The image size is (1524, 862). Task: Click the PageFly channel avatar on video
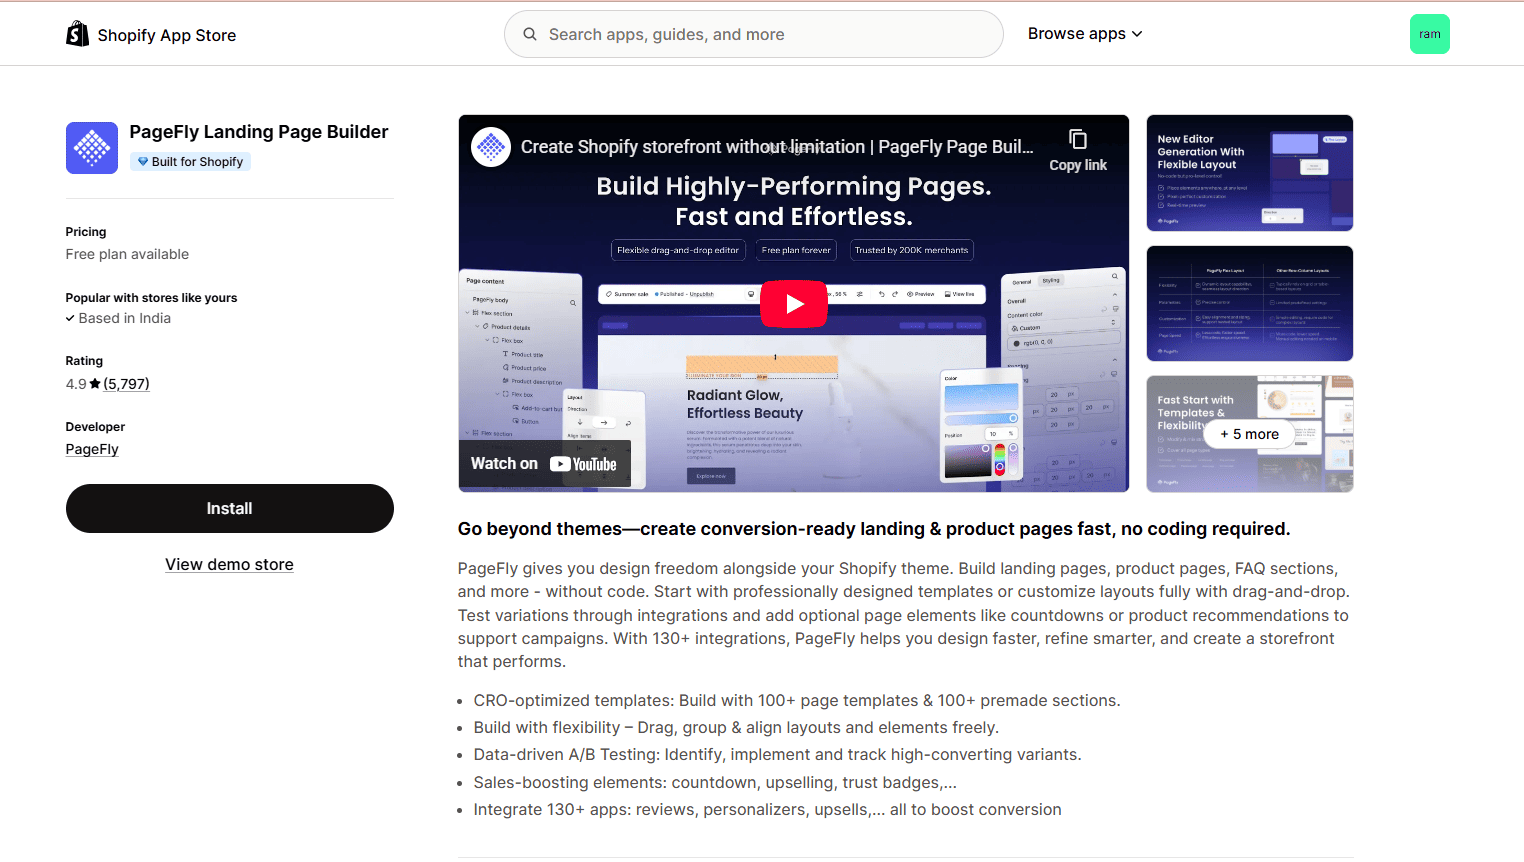click(x=491, y=147)
